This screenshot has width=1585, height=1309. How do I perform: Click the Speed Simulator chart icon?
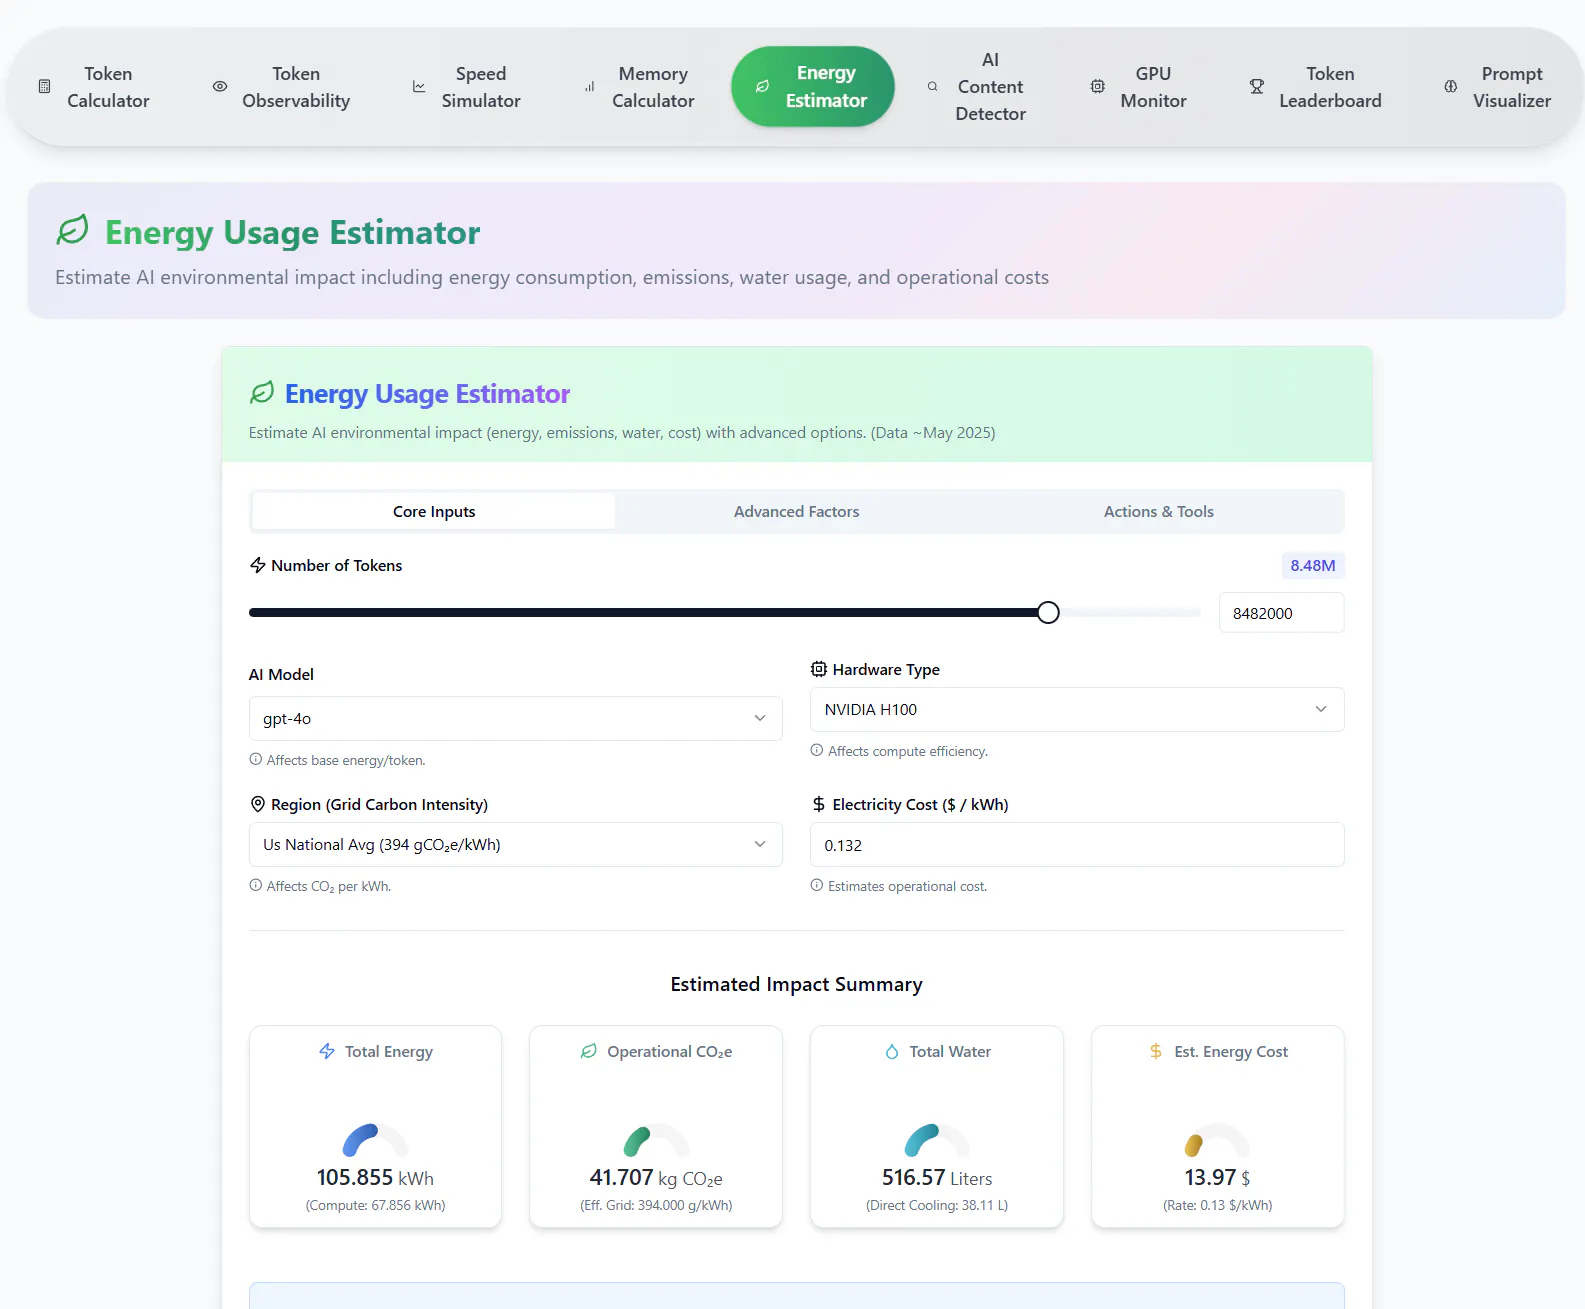pyautogui.click(x=419, y=87)
